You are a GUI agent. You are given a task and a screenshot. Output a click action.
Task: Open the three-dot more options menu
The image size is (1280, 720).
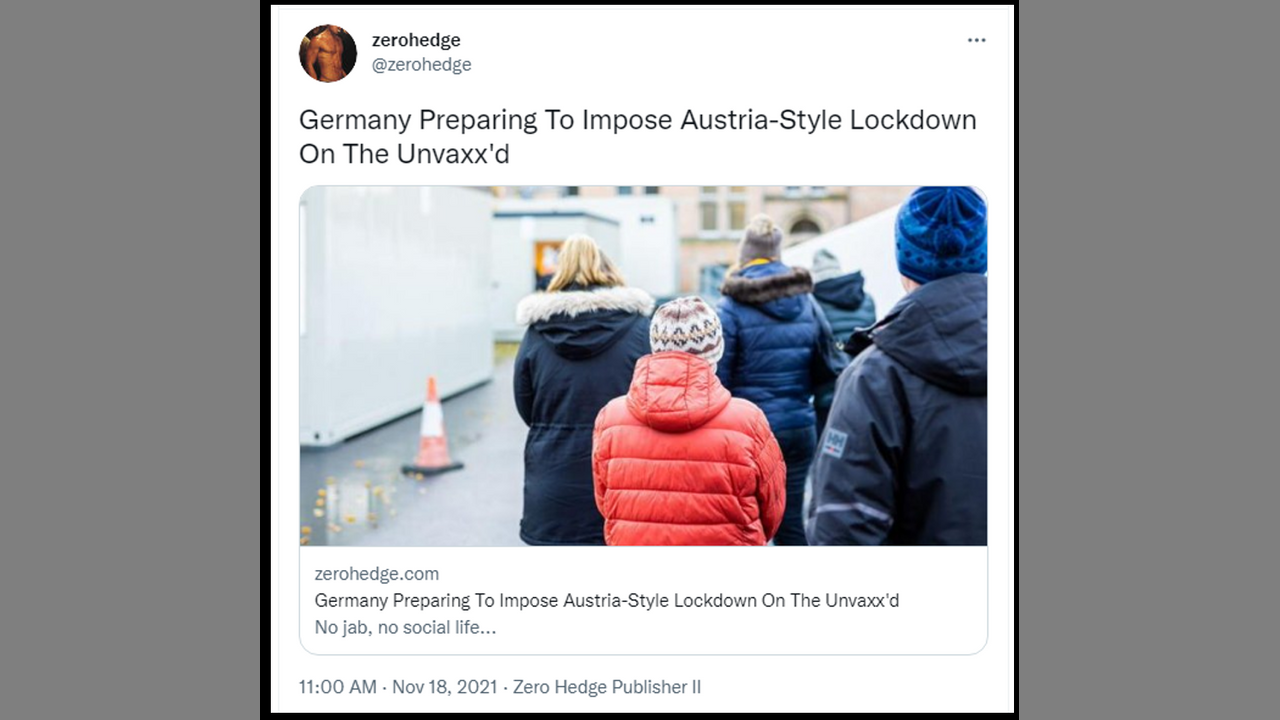point(976,40)
